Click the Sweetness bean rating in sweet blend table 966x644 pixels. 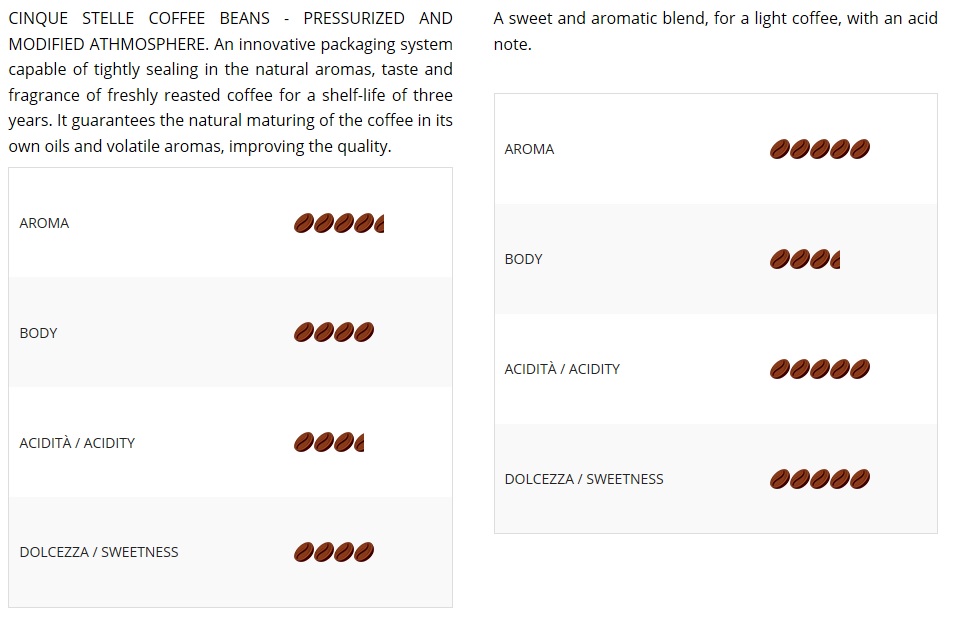click(819, 479)
